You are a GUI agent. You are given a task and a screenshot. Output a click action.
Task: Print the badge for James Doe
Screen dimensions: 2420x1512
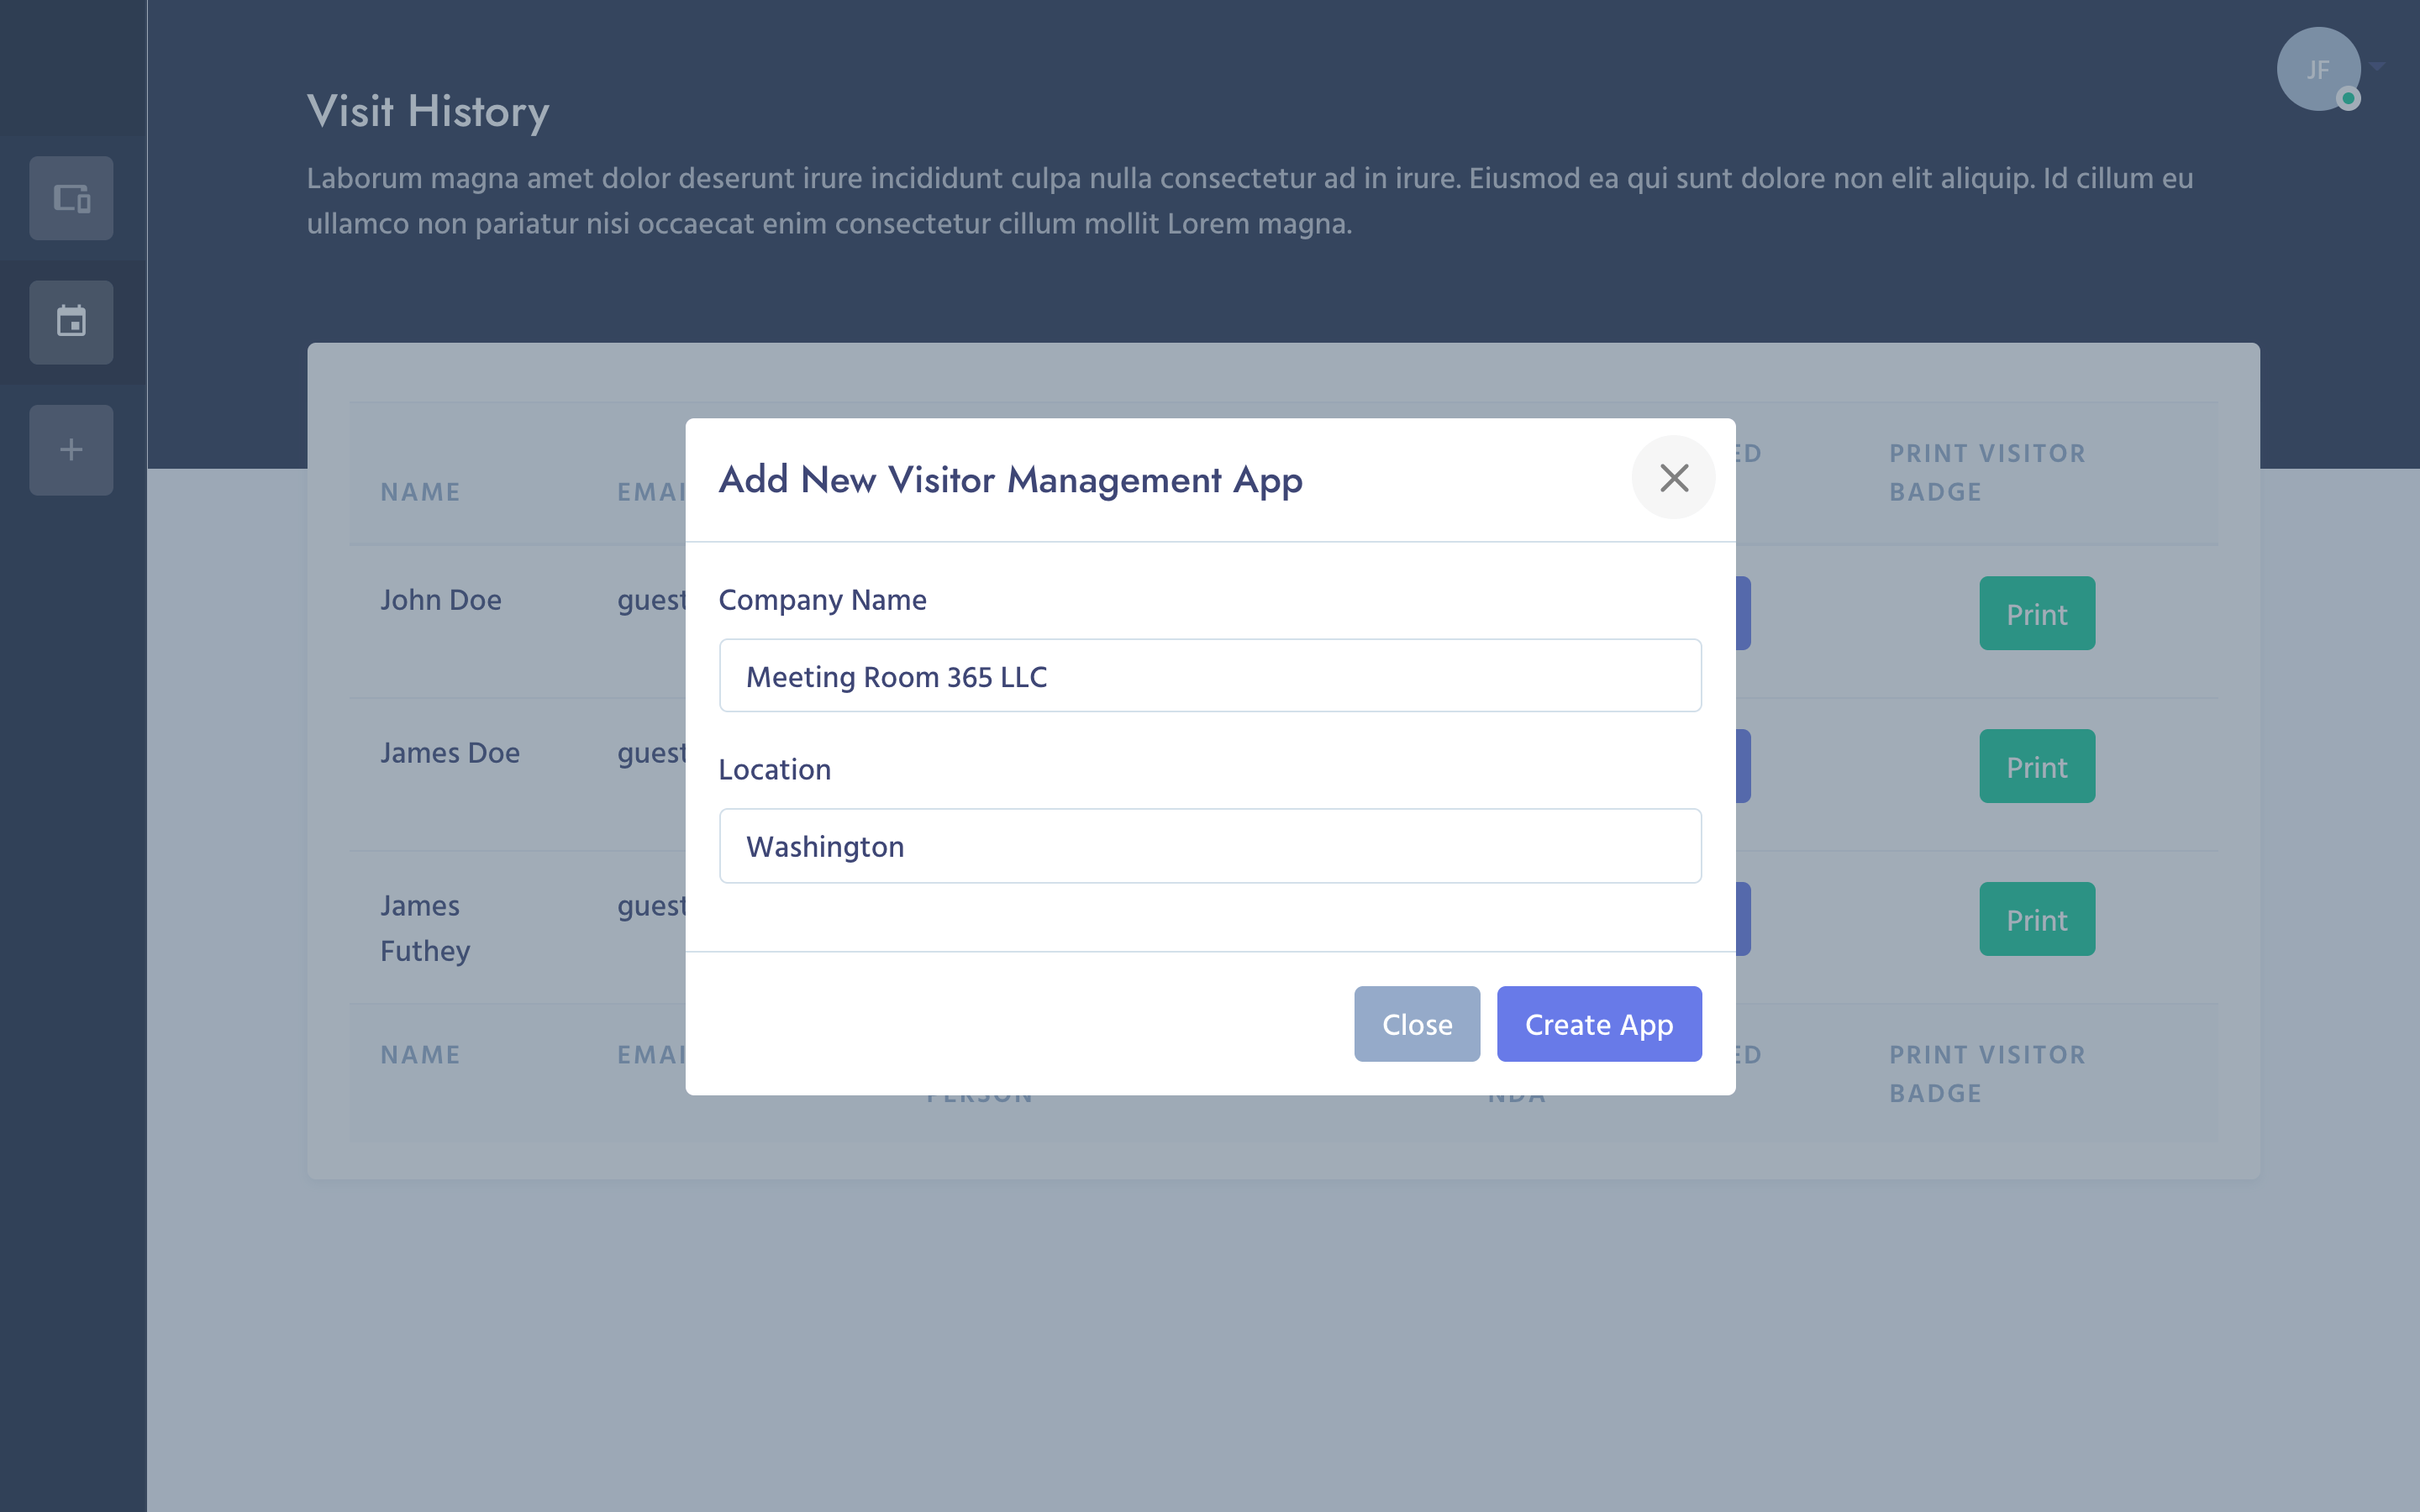[x=2037, y=766]
